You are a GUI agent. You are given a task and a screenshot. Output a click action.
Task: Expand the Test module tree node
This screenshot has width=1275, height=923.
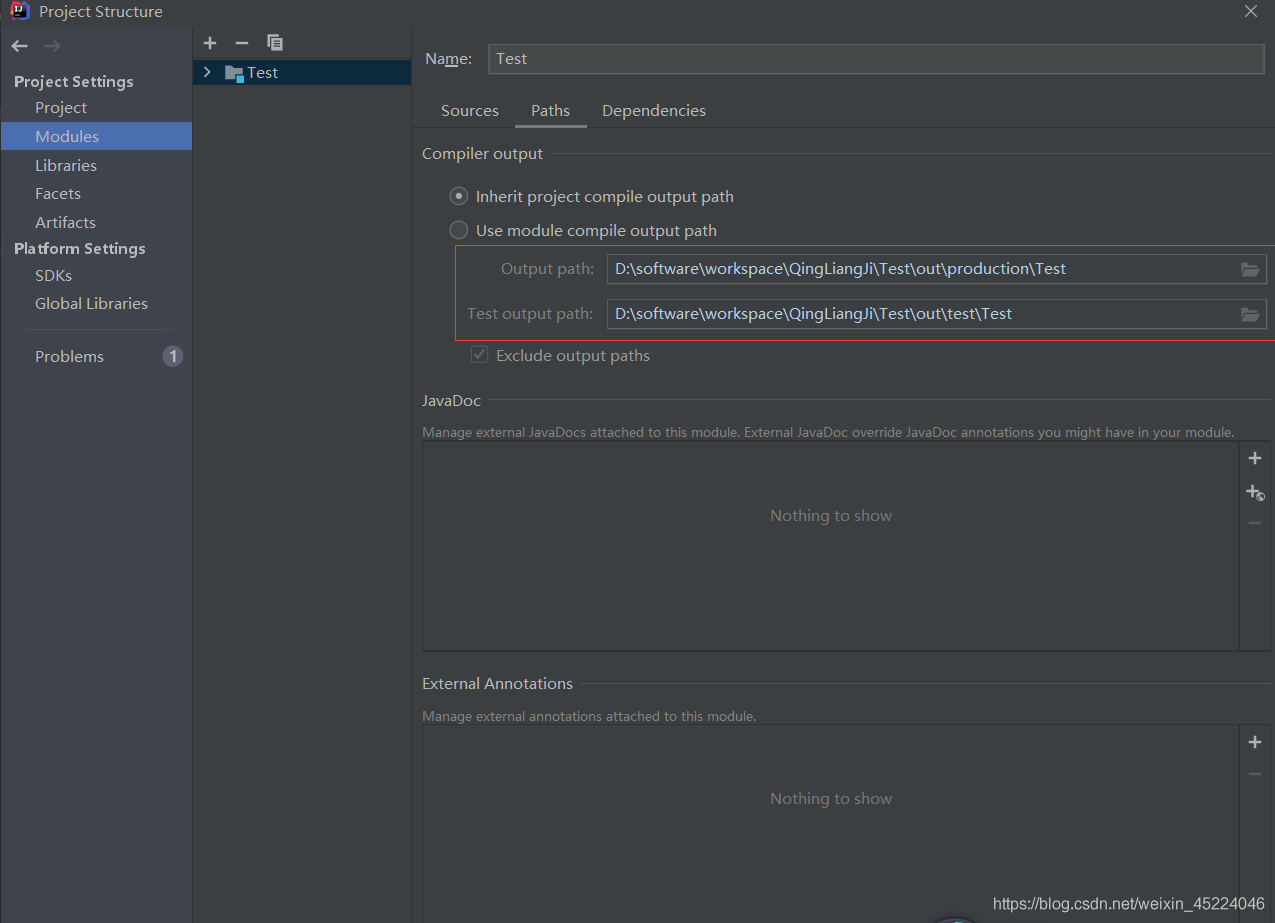click(x=207, y=72)
